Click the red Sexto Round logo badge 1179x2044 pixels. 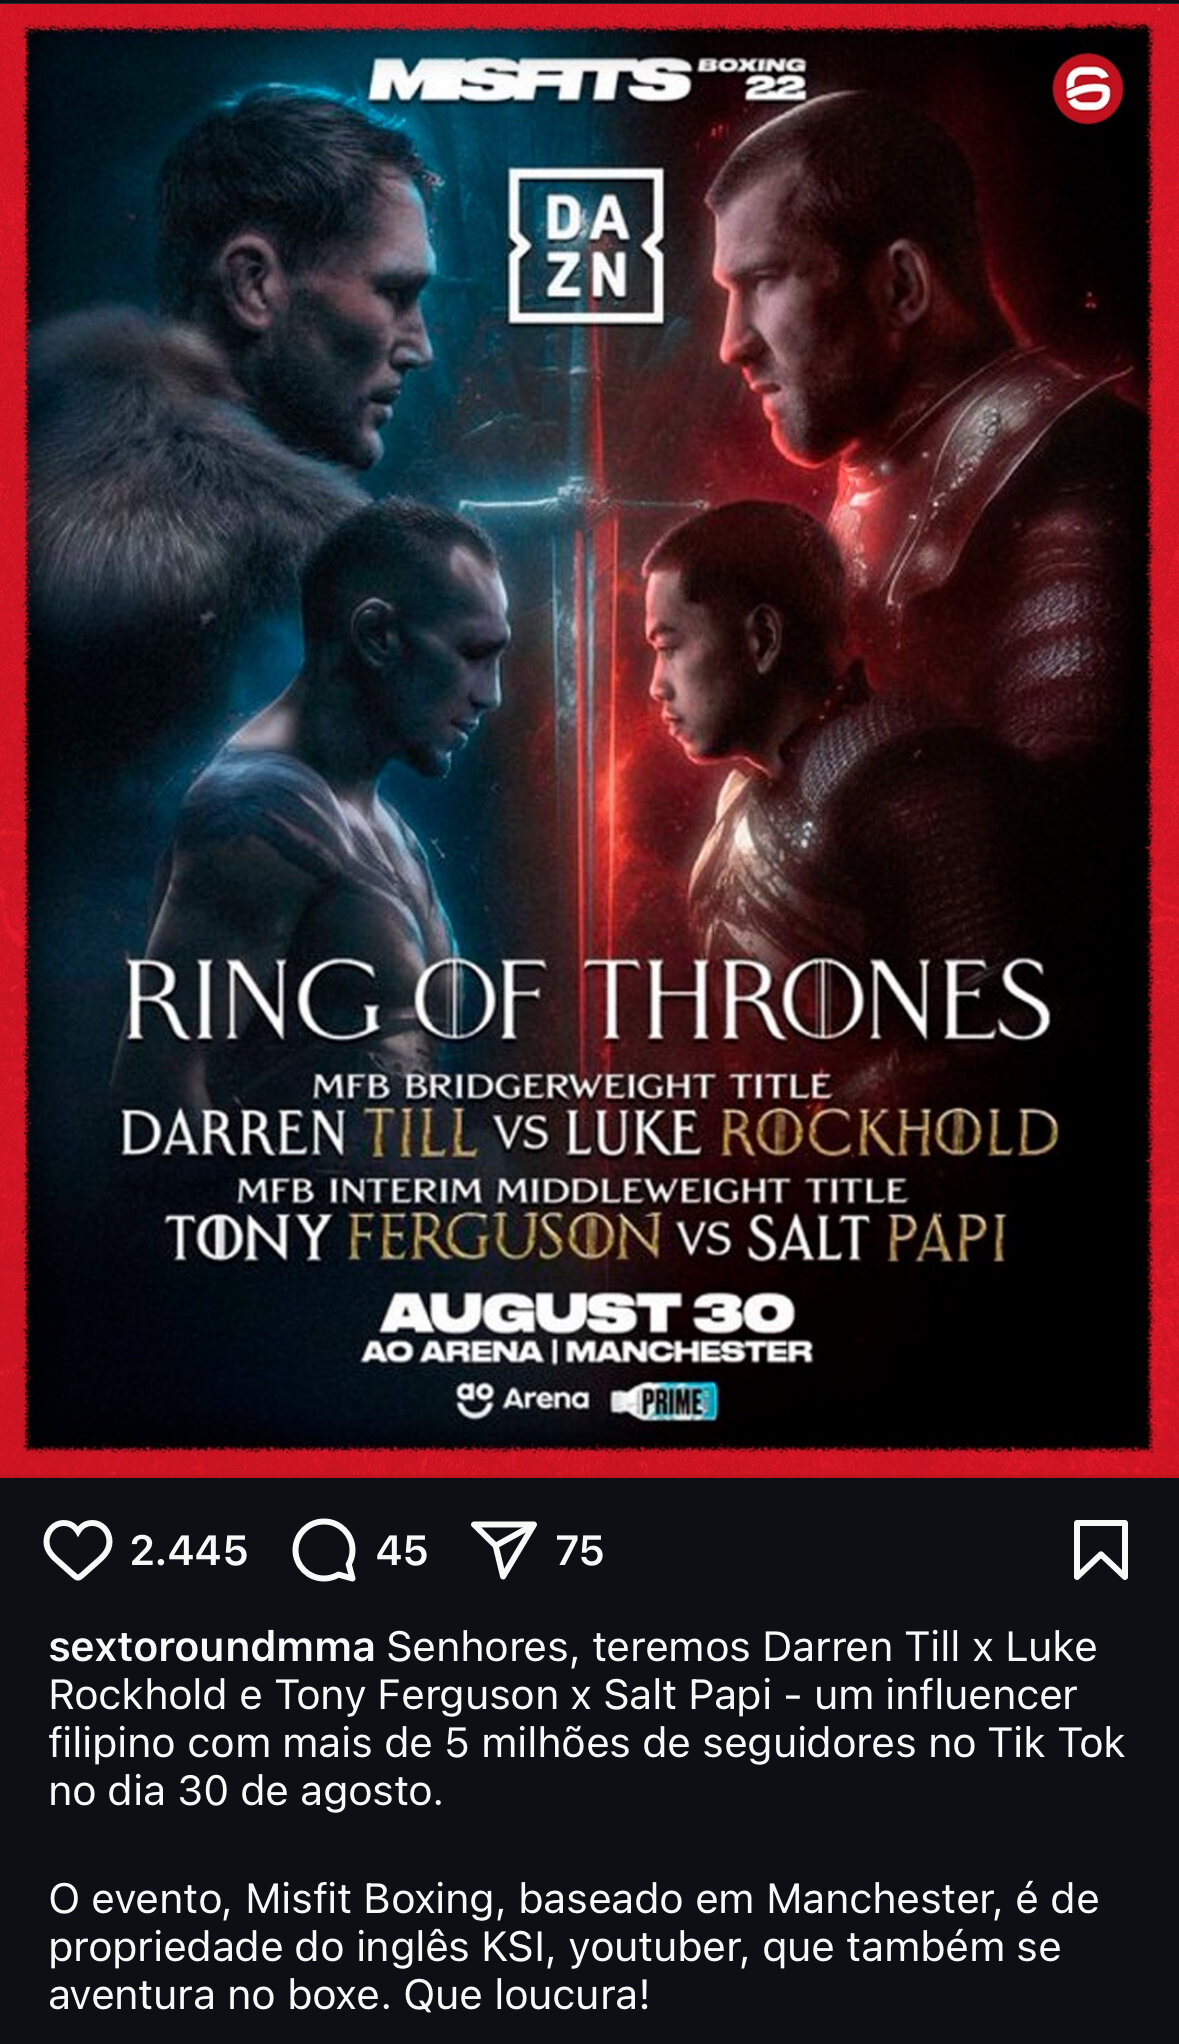point(1087,89)
